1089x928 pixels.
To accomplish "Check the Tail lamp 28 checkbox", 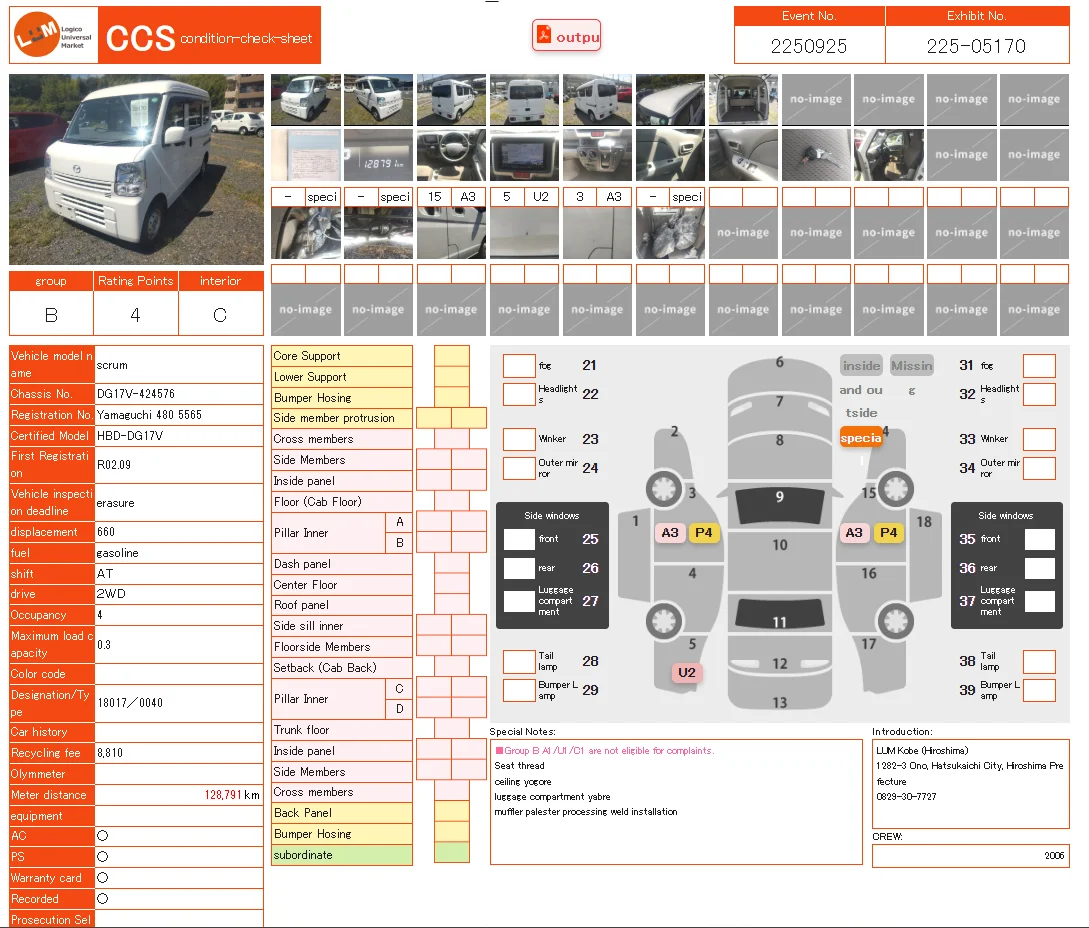I will [x=519, y=661].
